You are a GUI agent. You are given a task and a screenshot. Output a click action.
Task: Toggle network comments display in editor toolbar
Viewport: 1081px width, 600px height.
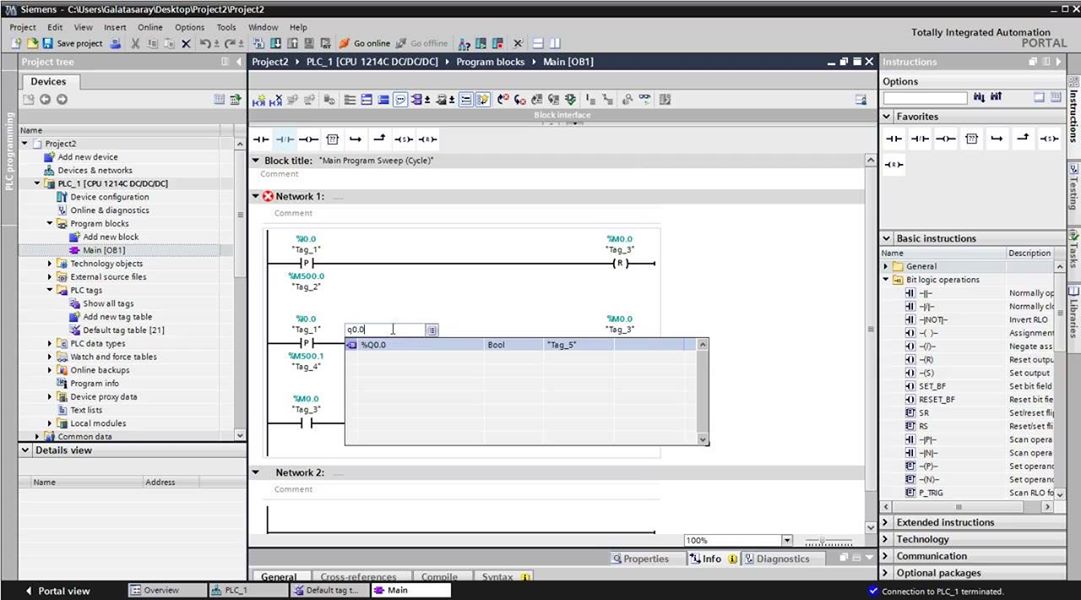(x=400, y=100)
